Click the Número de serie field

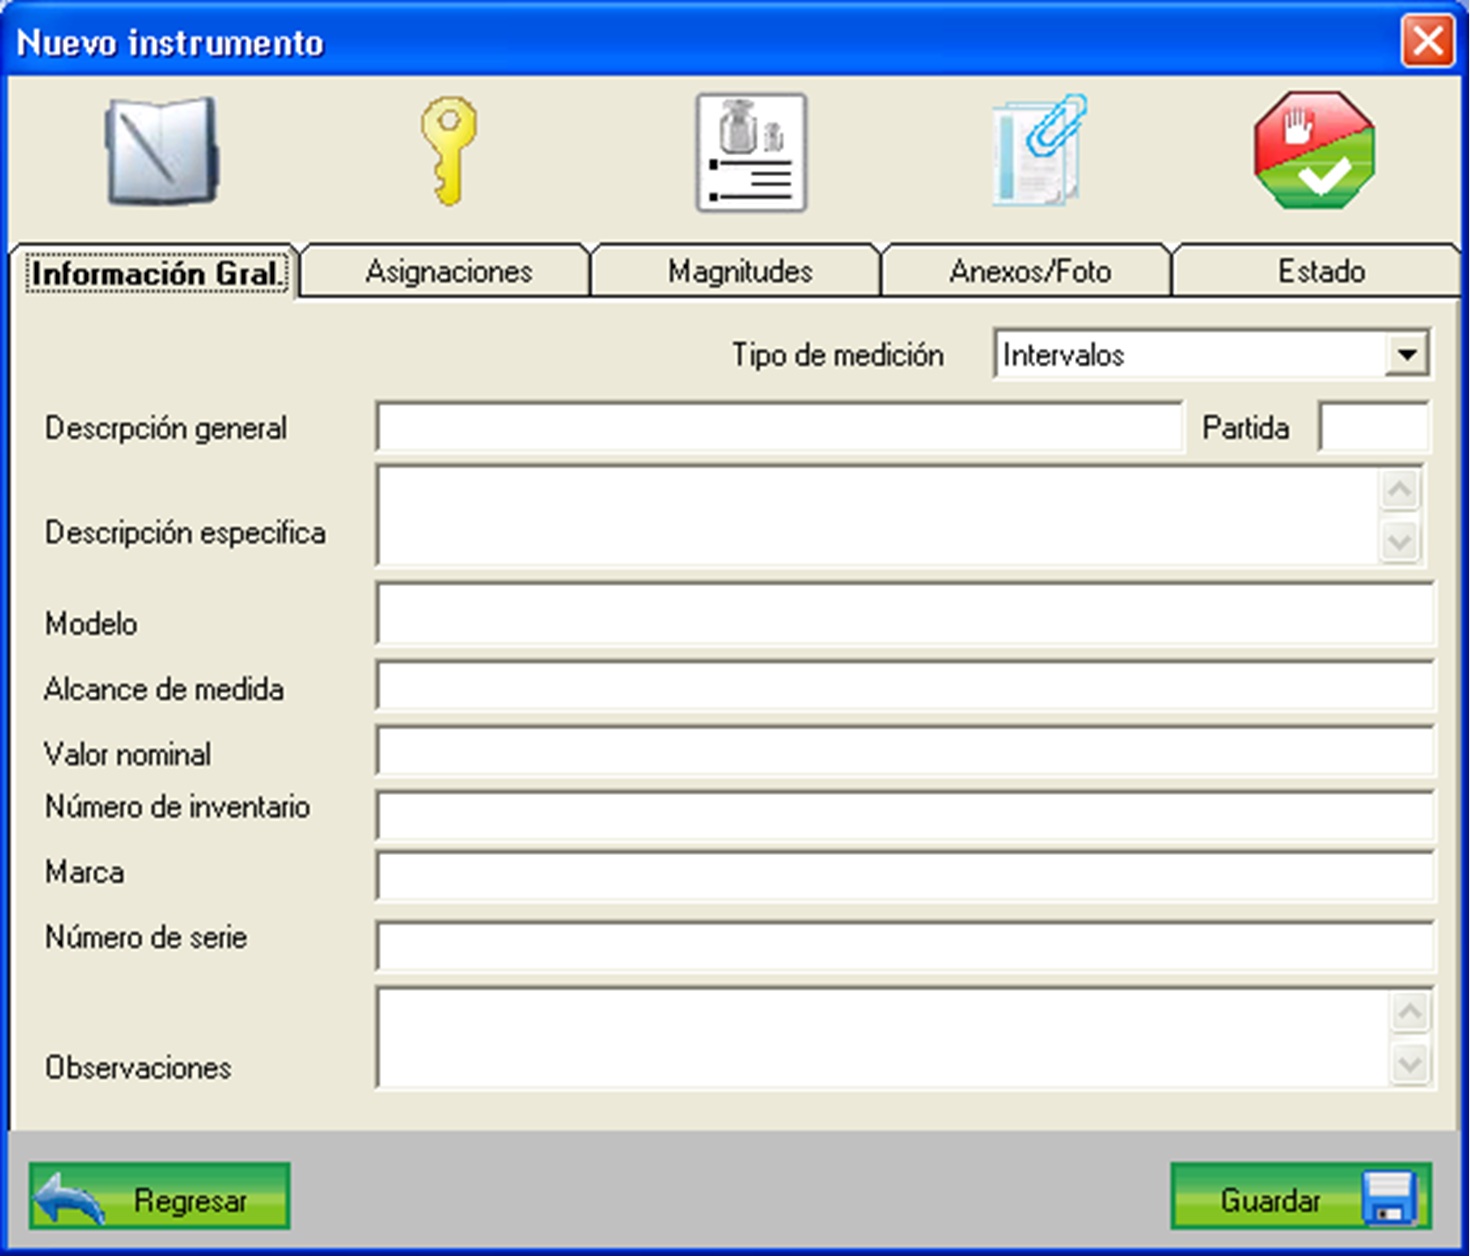point(905,946)
